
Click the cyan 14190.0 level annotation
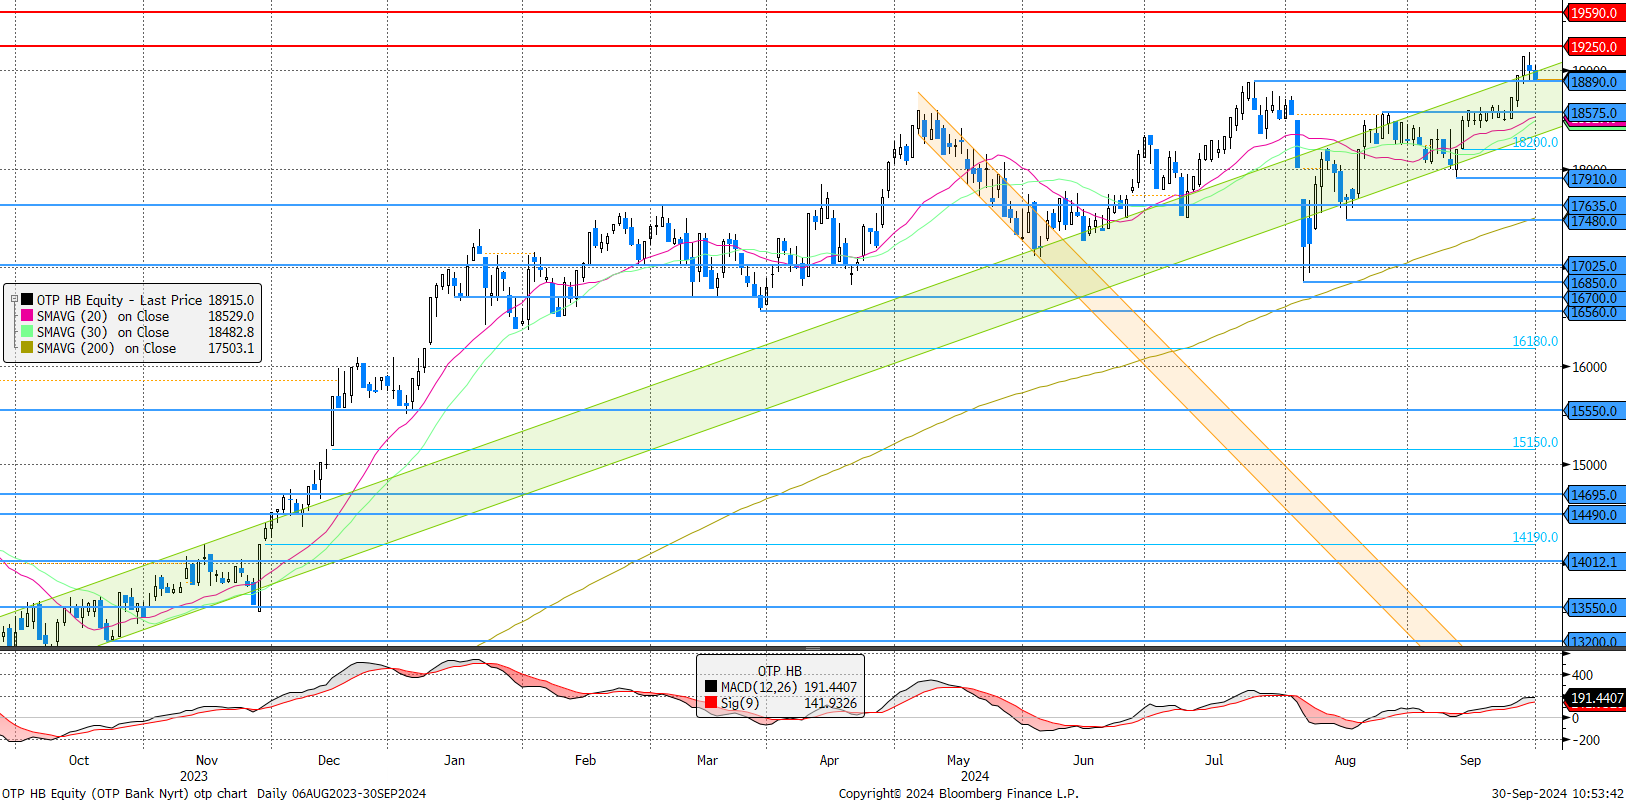click(1535, 537)
